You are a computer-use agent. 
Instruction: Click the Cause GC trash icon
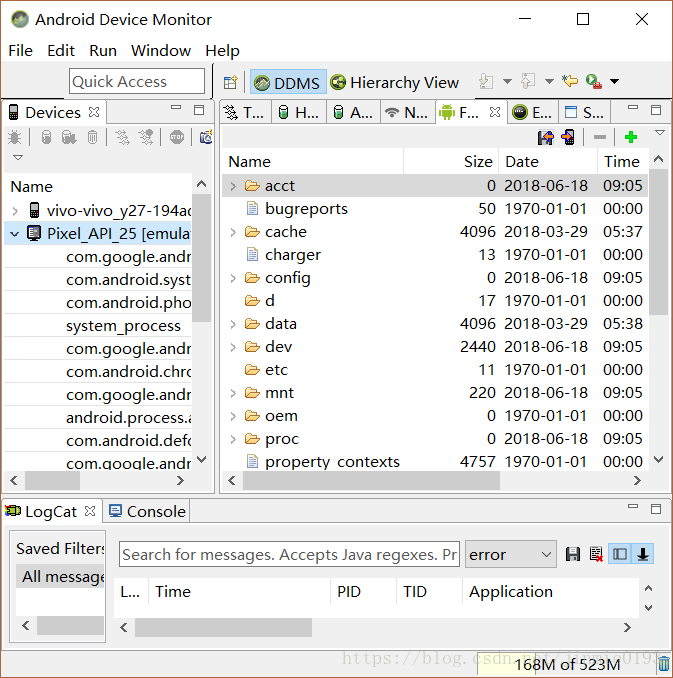[92, 138]
